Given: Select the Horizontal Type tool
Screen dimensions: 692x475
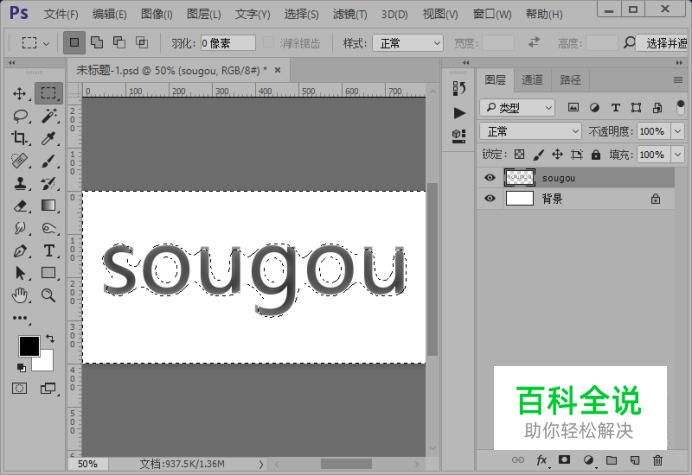Looking at the screenshot, I should [x=49, y=251].
